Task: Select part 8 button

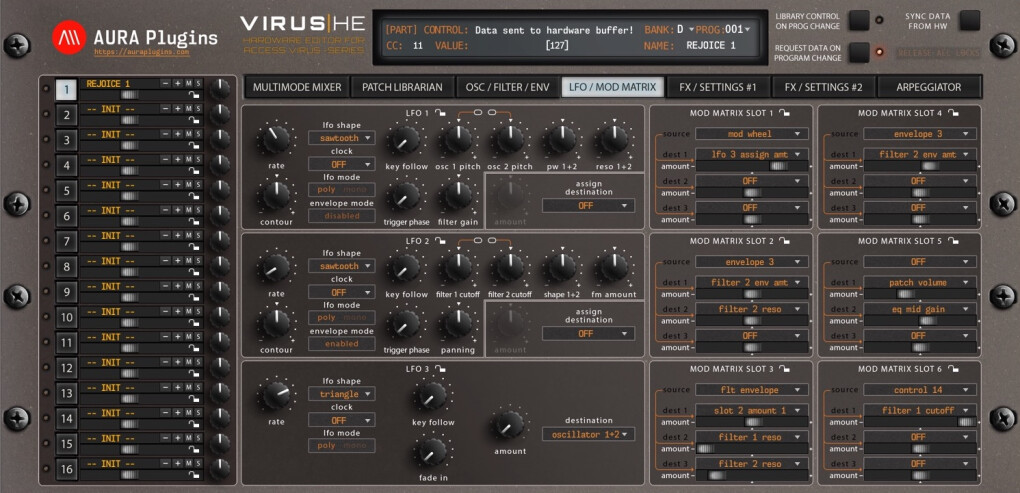Action: click(66, 267)
